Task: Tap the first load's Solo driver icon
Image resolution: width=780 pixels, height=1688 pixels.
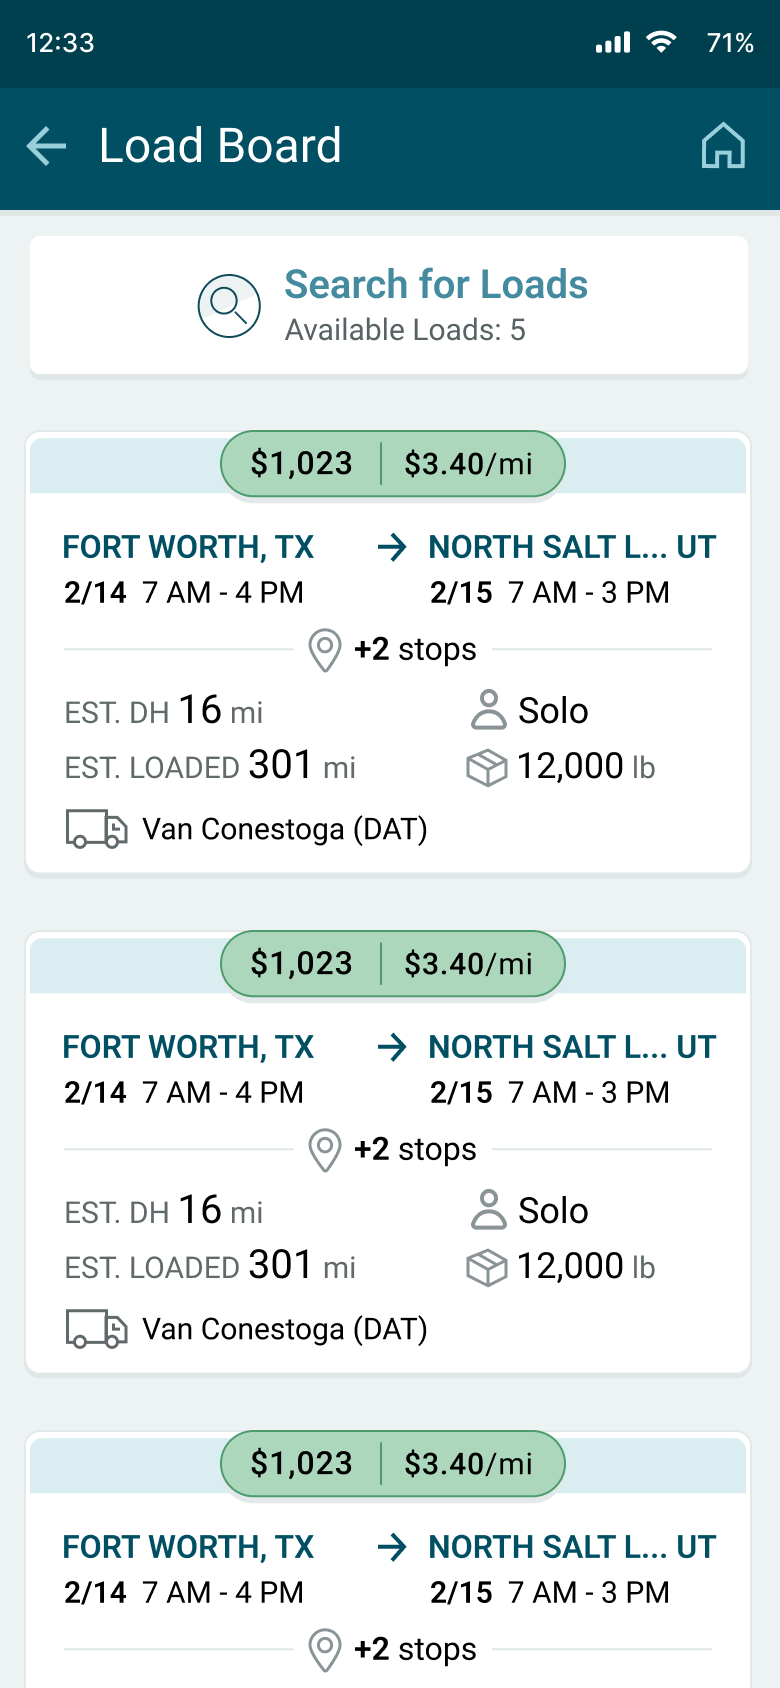Action: point(488,710)
